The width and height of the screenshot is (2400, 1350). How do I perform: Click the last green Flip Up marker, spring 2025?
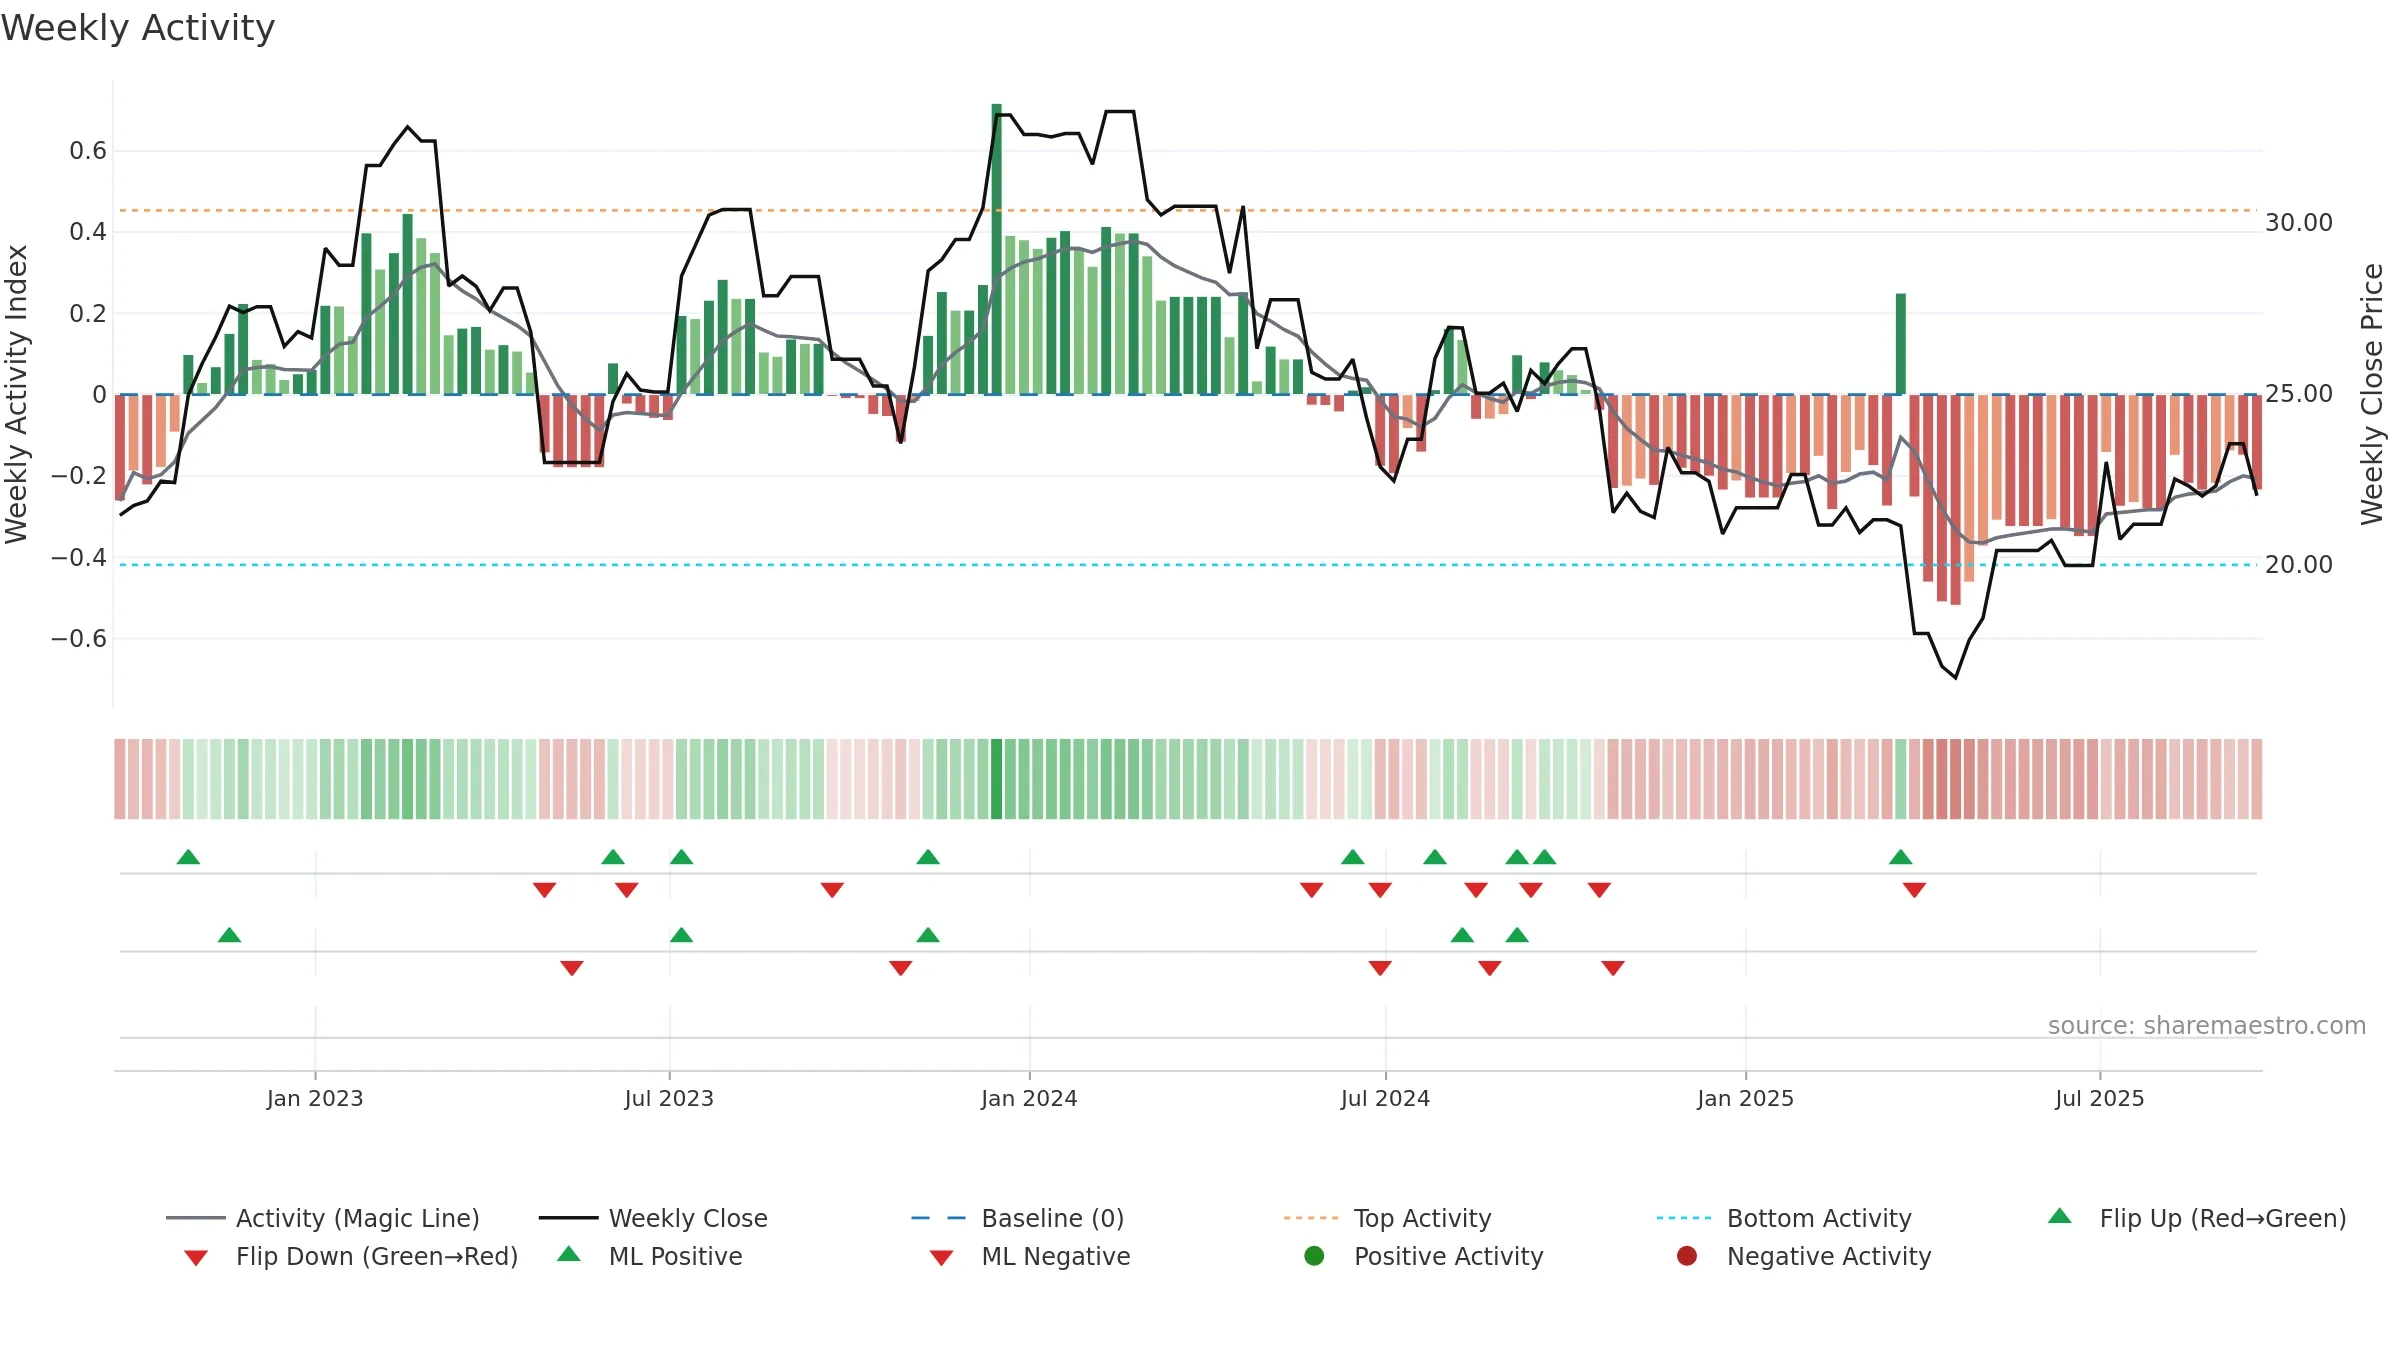click(1901, 857)
